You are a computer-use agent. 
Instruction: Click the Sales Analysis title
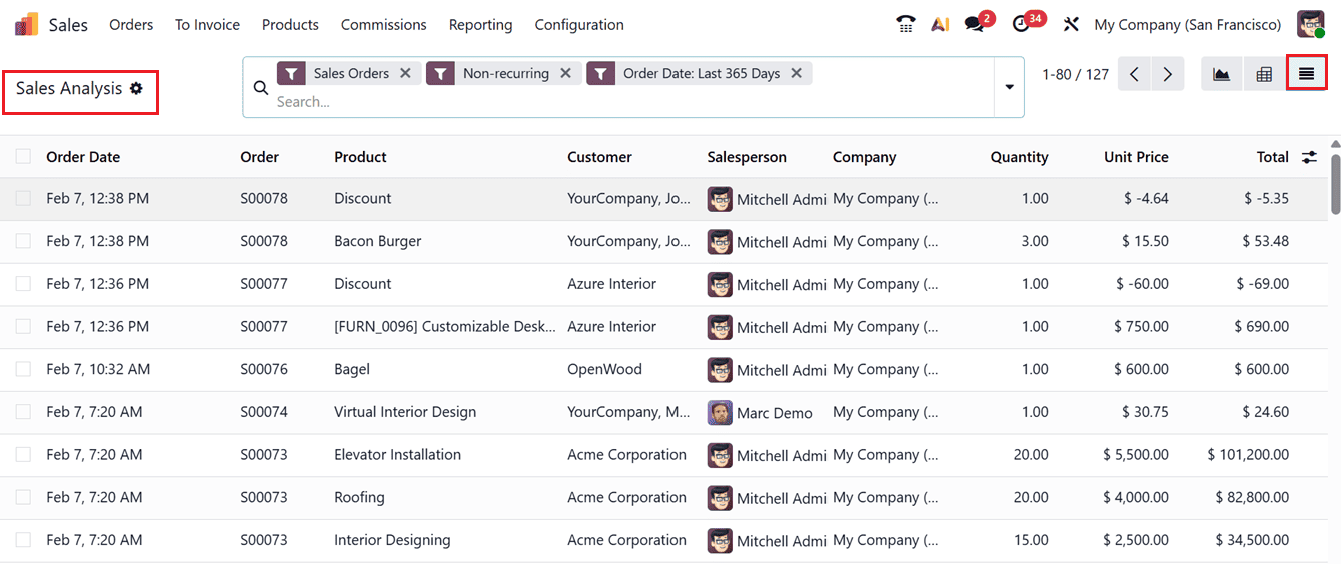69,88
